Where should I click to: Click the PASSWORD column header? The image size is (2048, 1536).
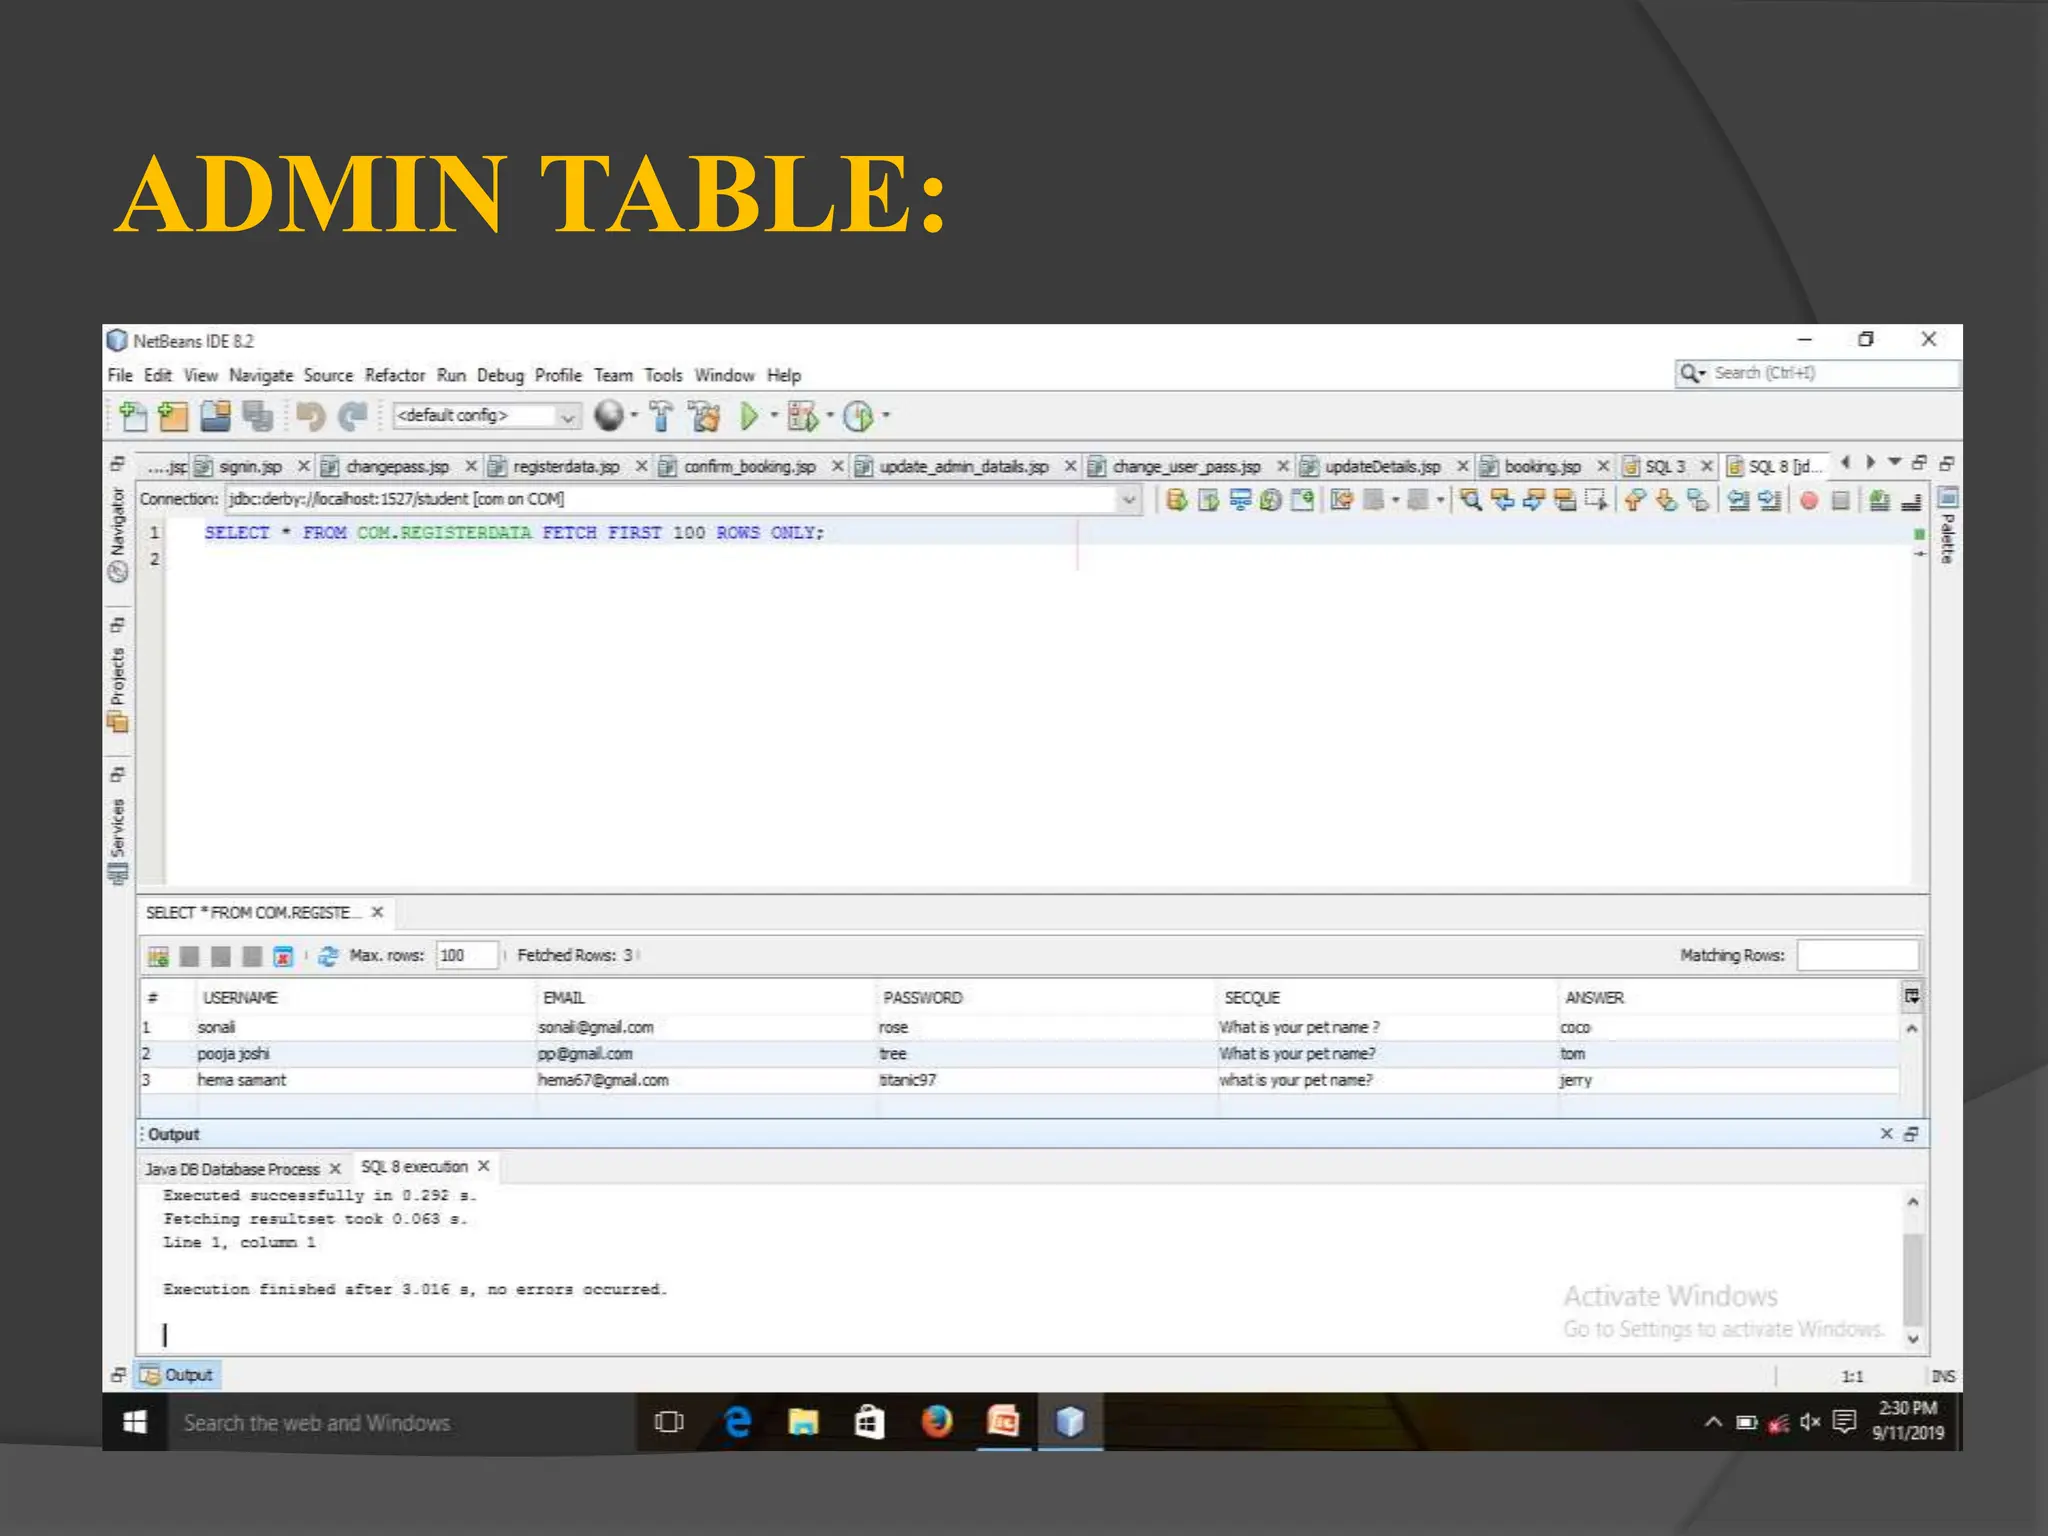point(1047,998)
